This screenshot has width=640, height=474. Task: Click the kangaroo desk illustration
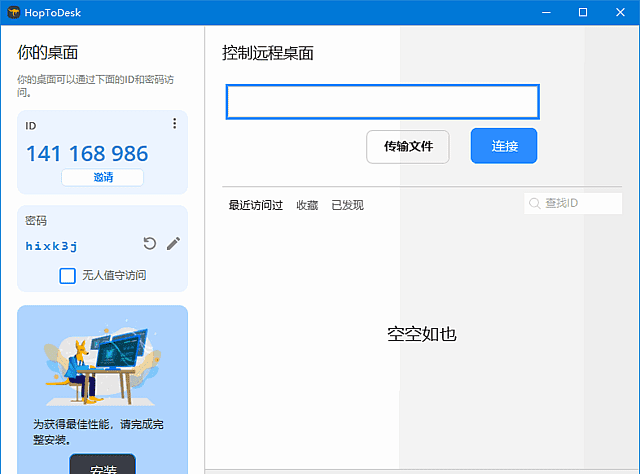point(102,363)
